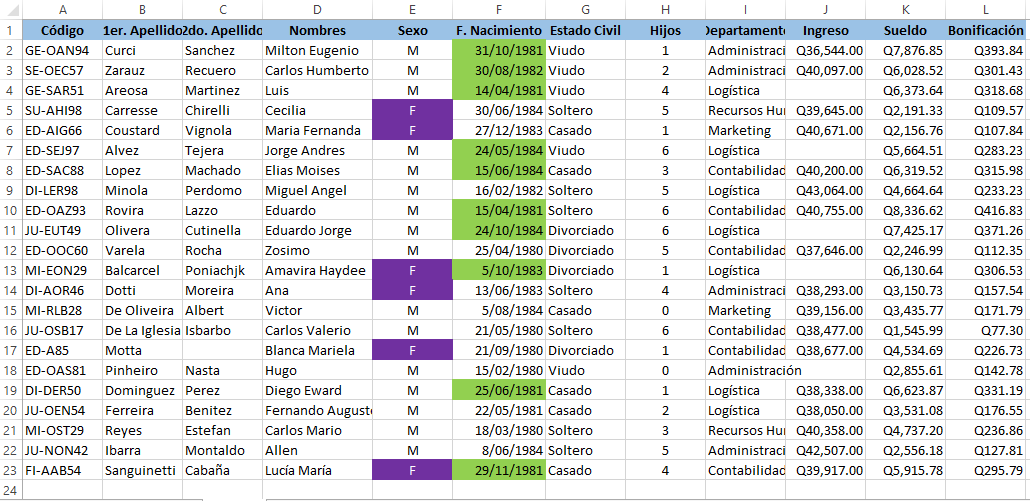Select column A header

(62, 9)
